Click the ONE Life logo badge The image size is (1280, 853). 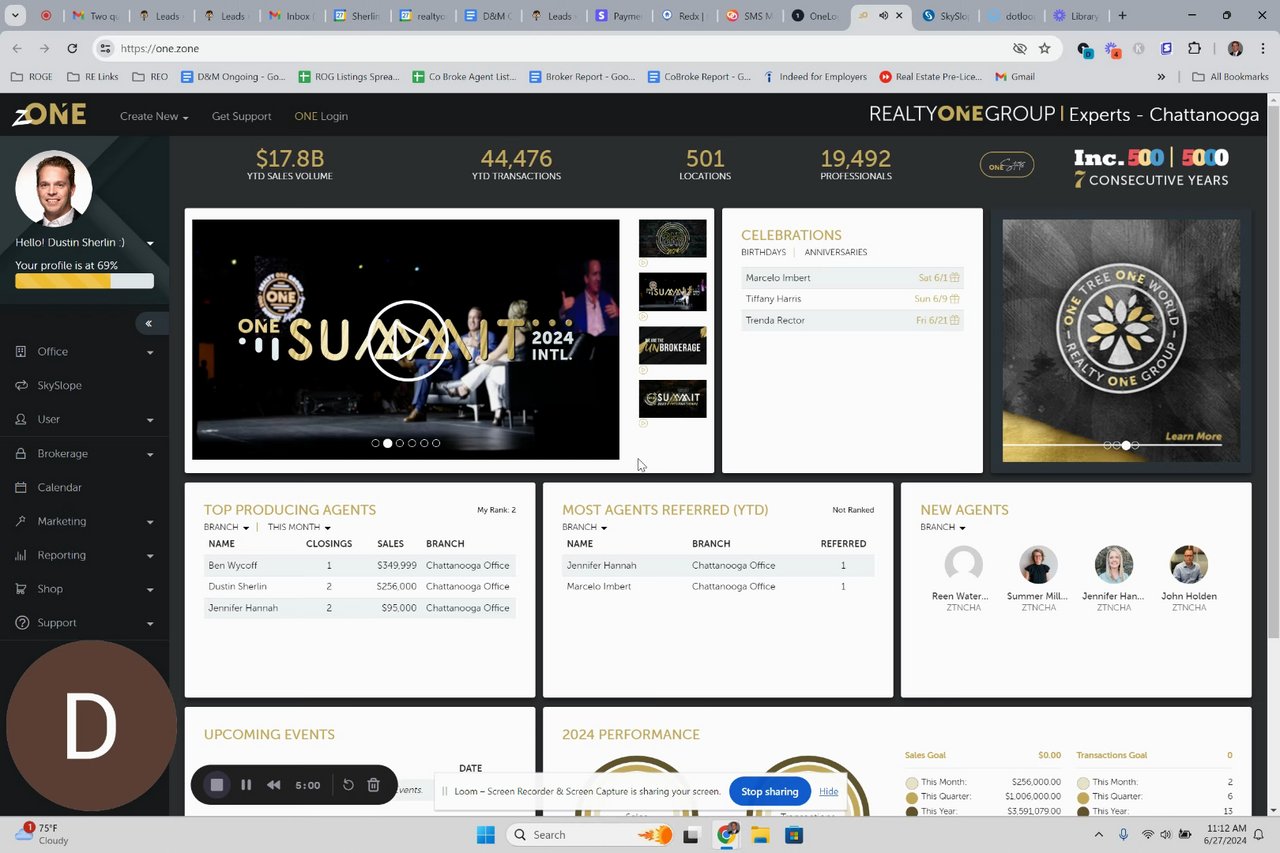[1007, 166]
